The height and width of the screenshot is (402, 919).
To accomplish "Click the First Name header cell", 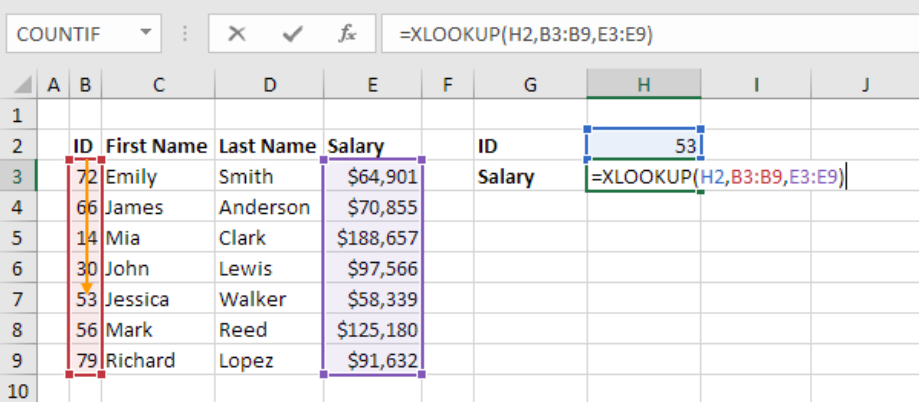I will (158, 145).
